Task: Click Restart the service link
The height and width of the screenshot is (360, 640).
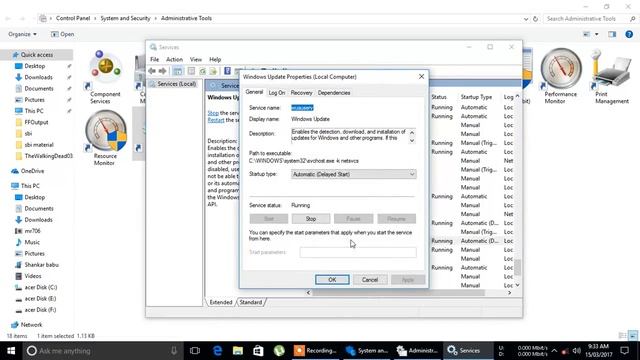Action: 216,120
